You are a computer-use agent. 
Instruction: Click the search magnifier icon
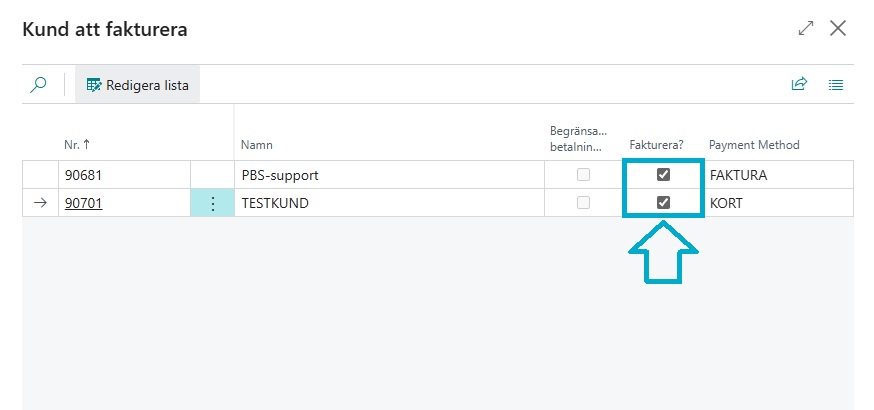(x=38, y=85)
